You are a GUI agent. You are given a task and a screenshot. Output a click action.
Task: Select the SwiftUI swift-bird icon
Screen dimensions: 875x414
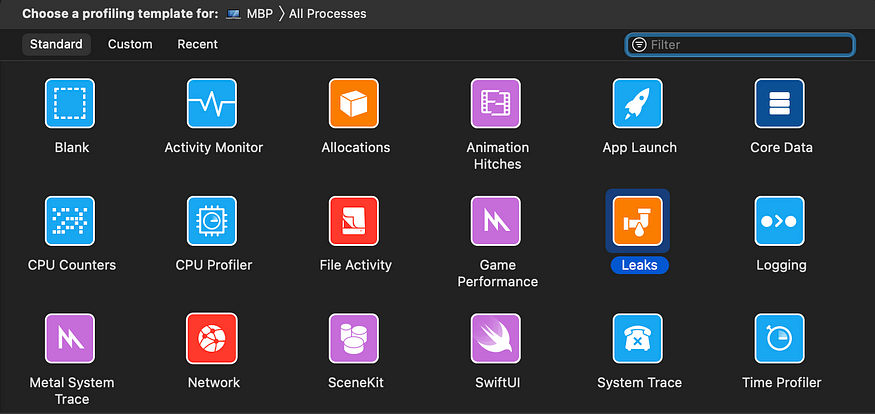click(x=496, y=339)
